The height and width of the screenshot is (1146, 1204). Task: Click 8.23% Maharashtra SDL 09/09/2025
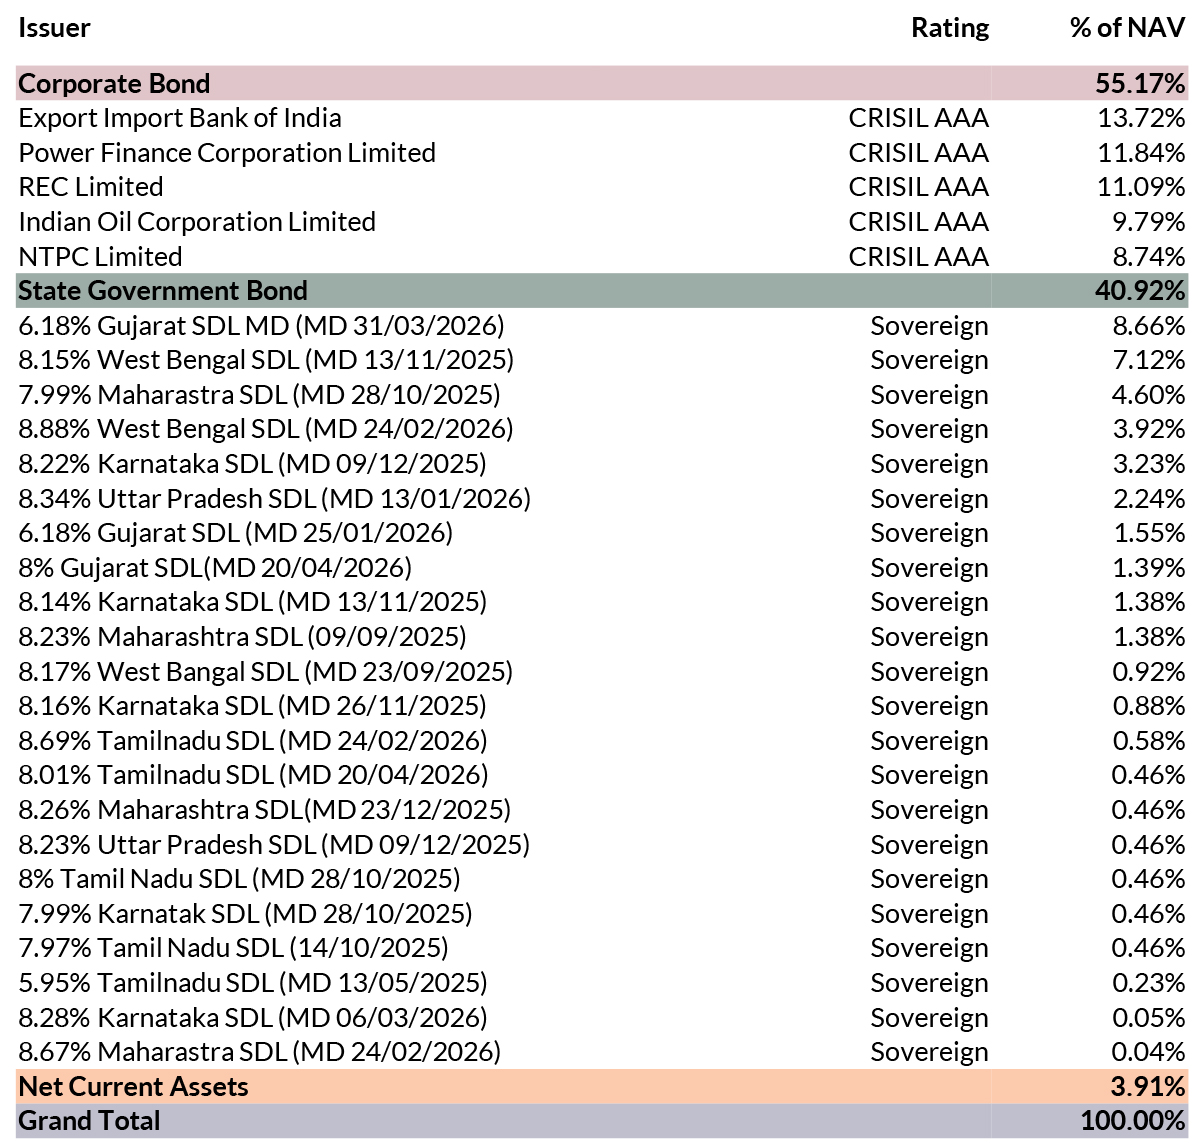click(x=242, y=637)
